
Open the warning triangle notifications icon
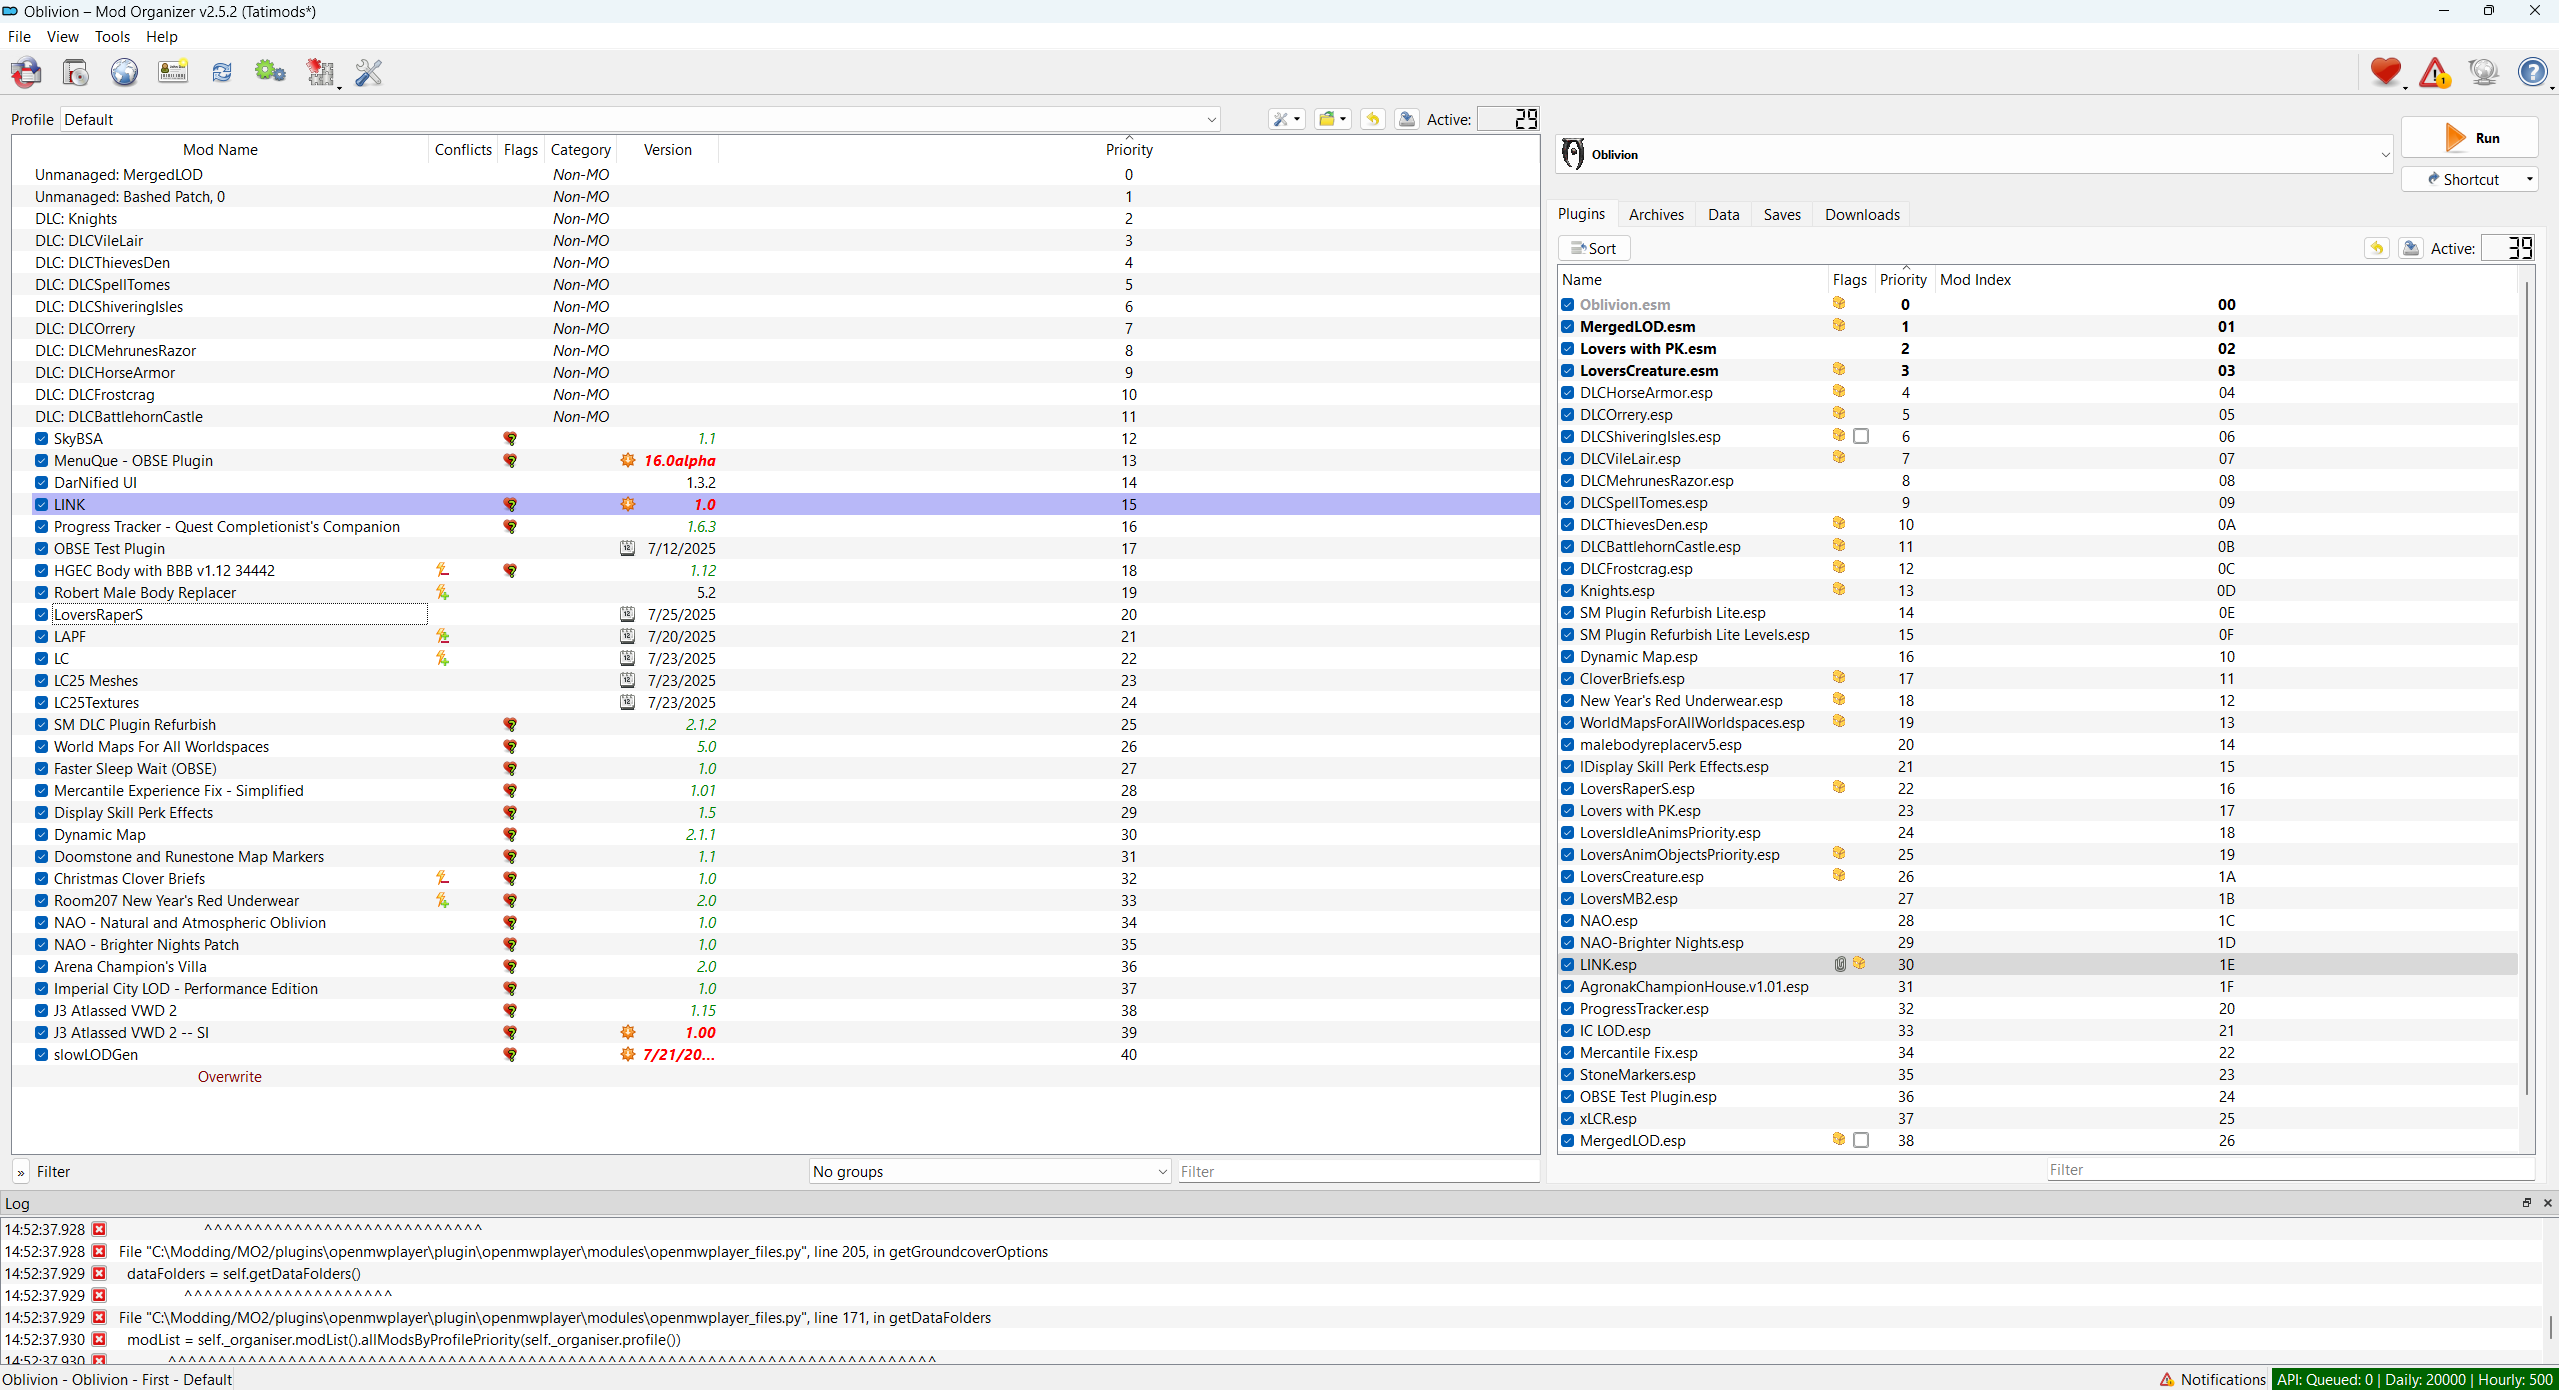[x=2435, y=72]
